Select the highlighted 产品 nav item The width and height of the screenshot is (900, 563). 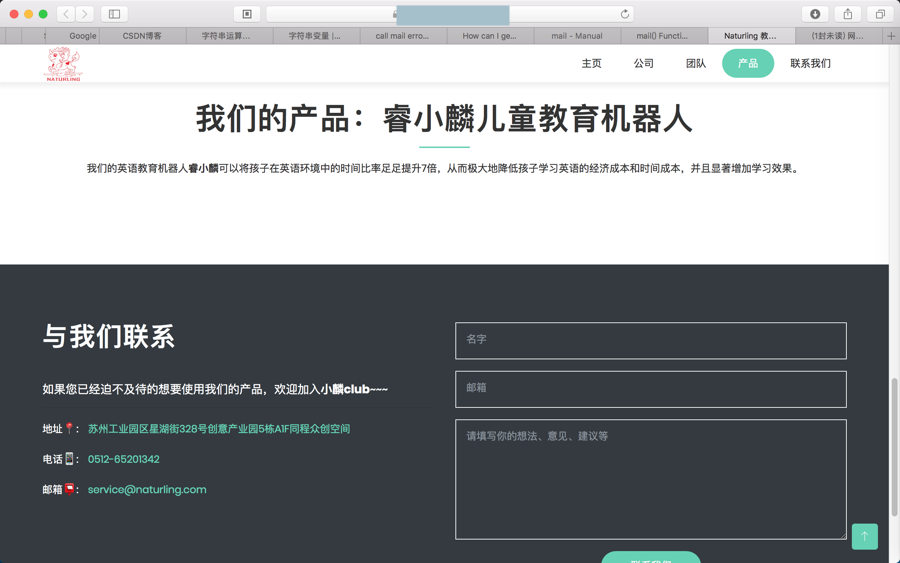point(748,63)
